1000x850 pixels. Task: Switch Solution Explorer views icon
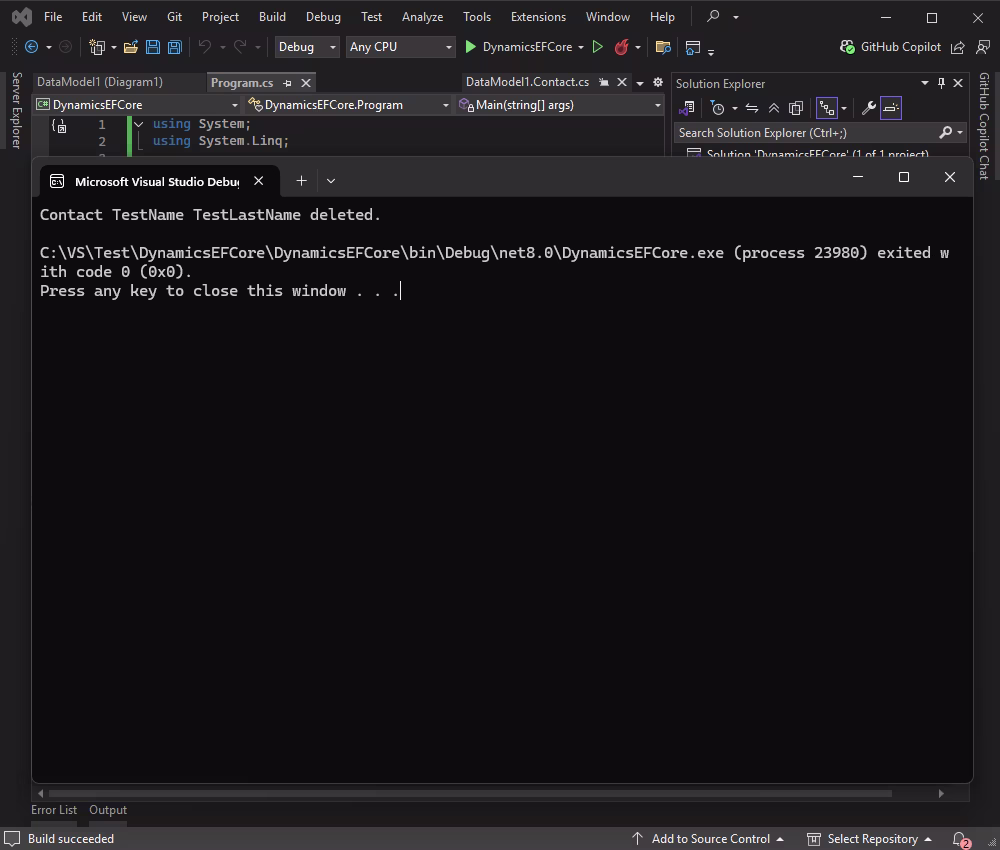point(687,108)
